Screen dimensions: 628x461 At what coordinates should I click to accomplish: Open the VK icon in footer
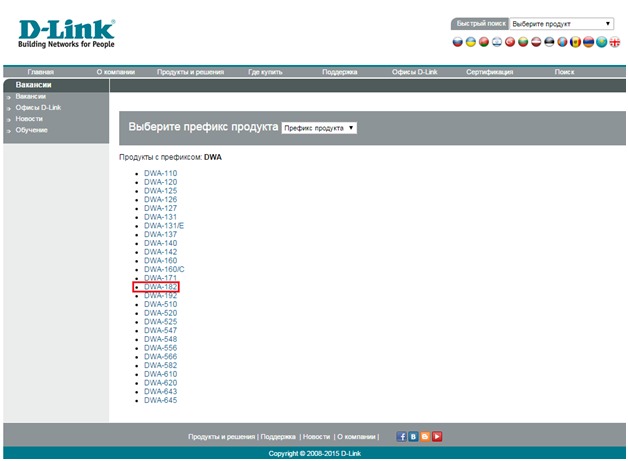(x=413, y=436)
